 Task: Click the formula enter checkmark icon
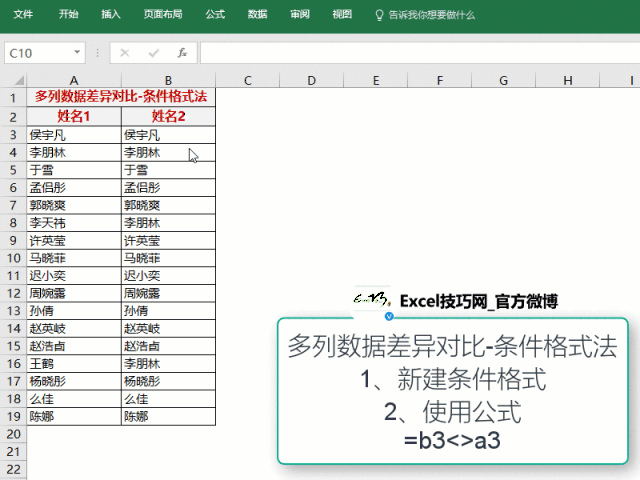pos(154,53)
